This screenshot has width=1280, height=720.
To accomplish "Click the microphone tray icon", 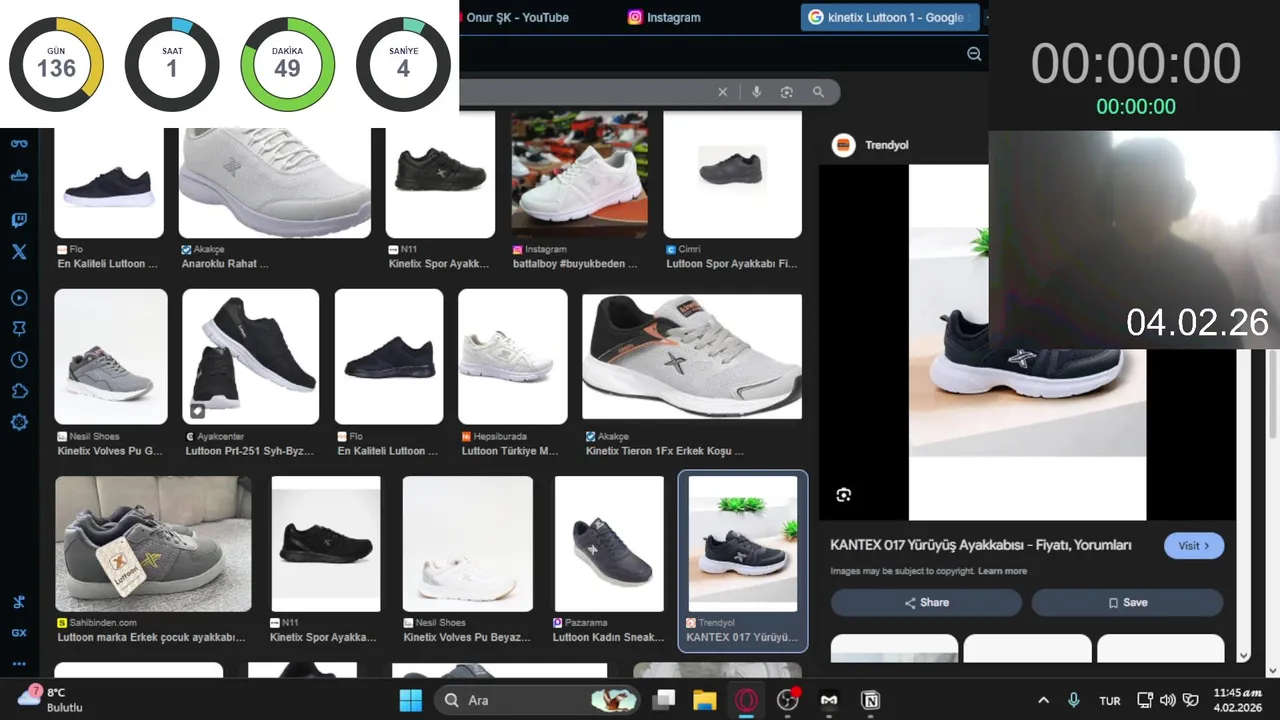I will (1074, 700).
